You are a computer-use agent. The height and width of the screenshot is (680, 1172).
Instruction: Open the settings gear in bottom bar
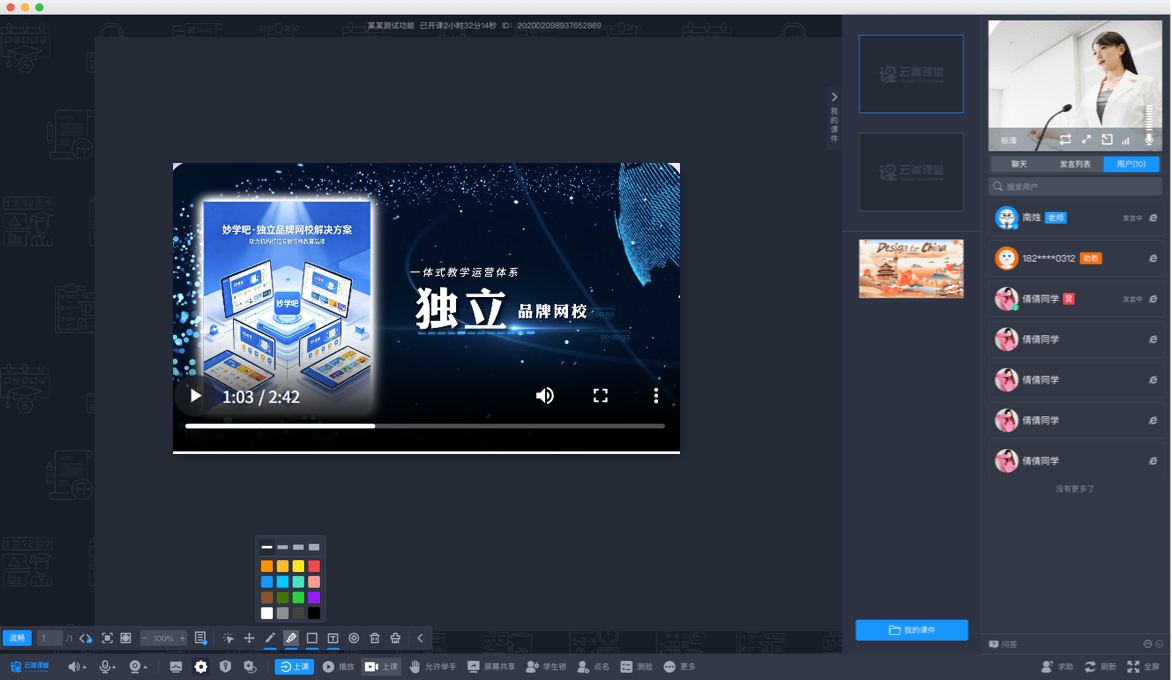(200, 667)
